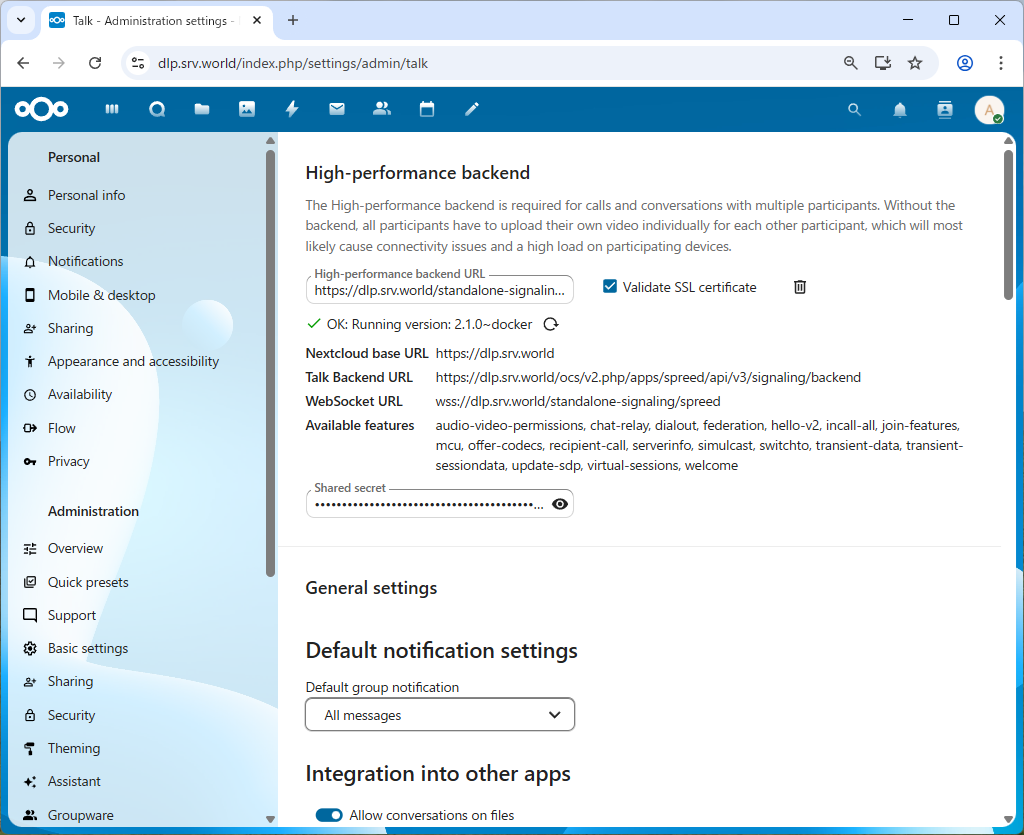Viewport: 1024px width, 835px height.
Task: Open the user avatar menu
Action: (989, 110)
